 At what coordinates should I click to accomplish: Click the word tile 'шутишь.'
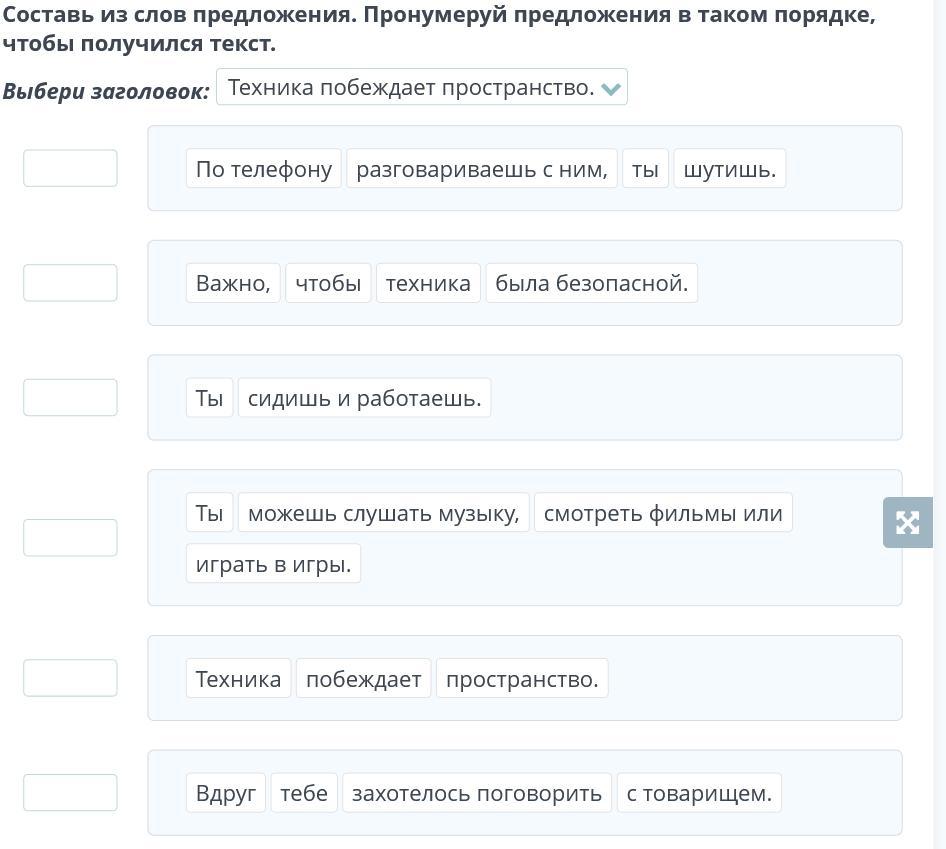(729, 169)
